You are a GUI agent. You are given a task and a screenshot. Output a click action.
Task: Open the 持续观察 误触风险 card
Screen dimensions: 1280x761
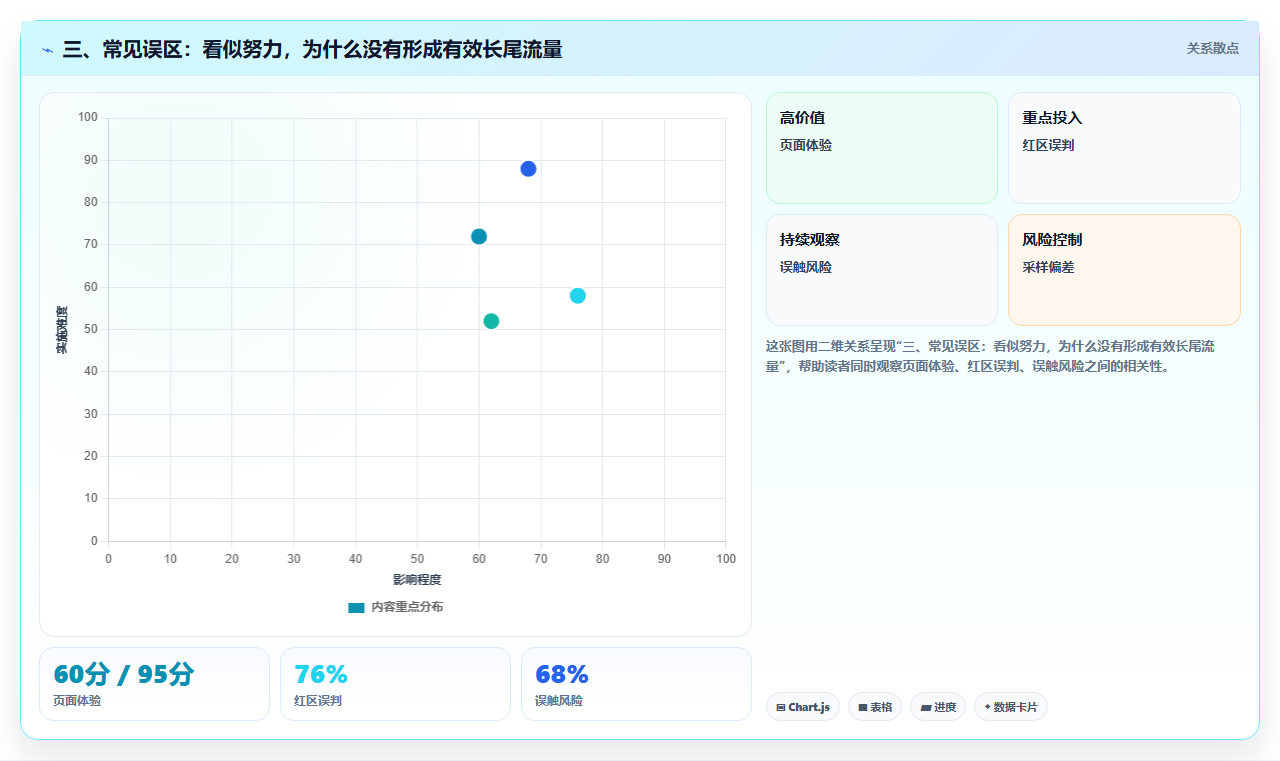(882, 270)
